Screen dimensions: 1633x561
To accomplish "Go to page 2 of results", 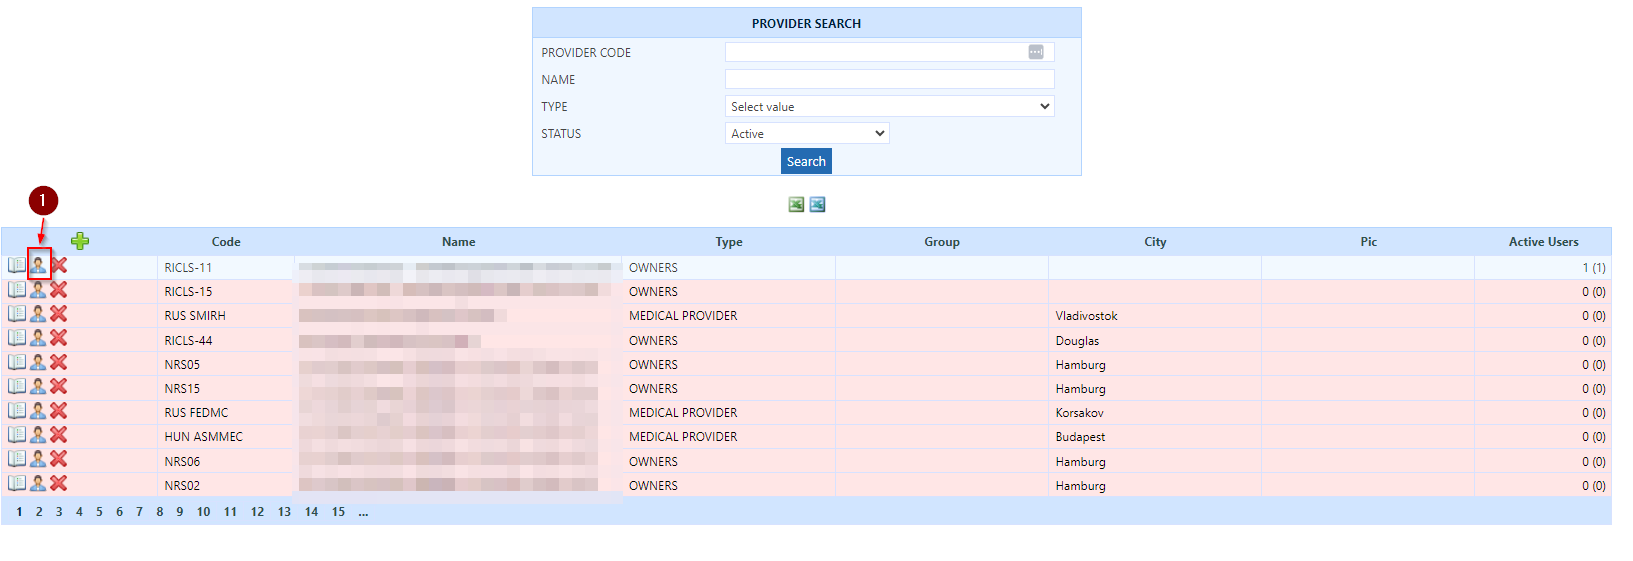I will (39, 512).
